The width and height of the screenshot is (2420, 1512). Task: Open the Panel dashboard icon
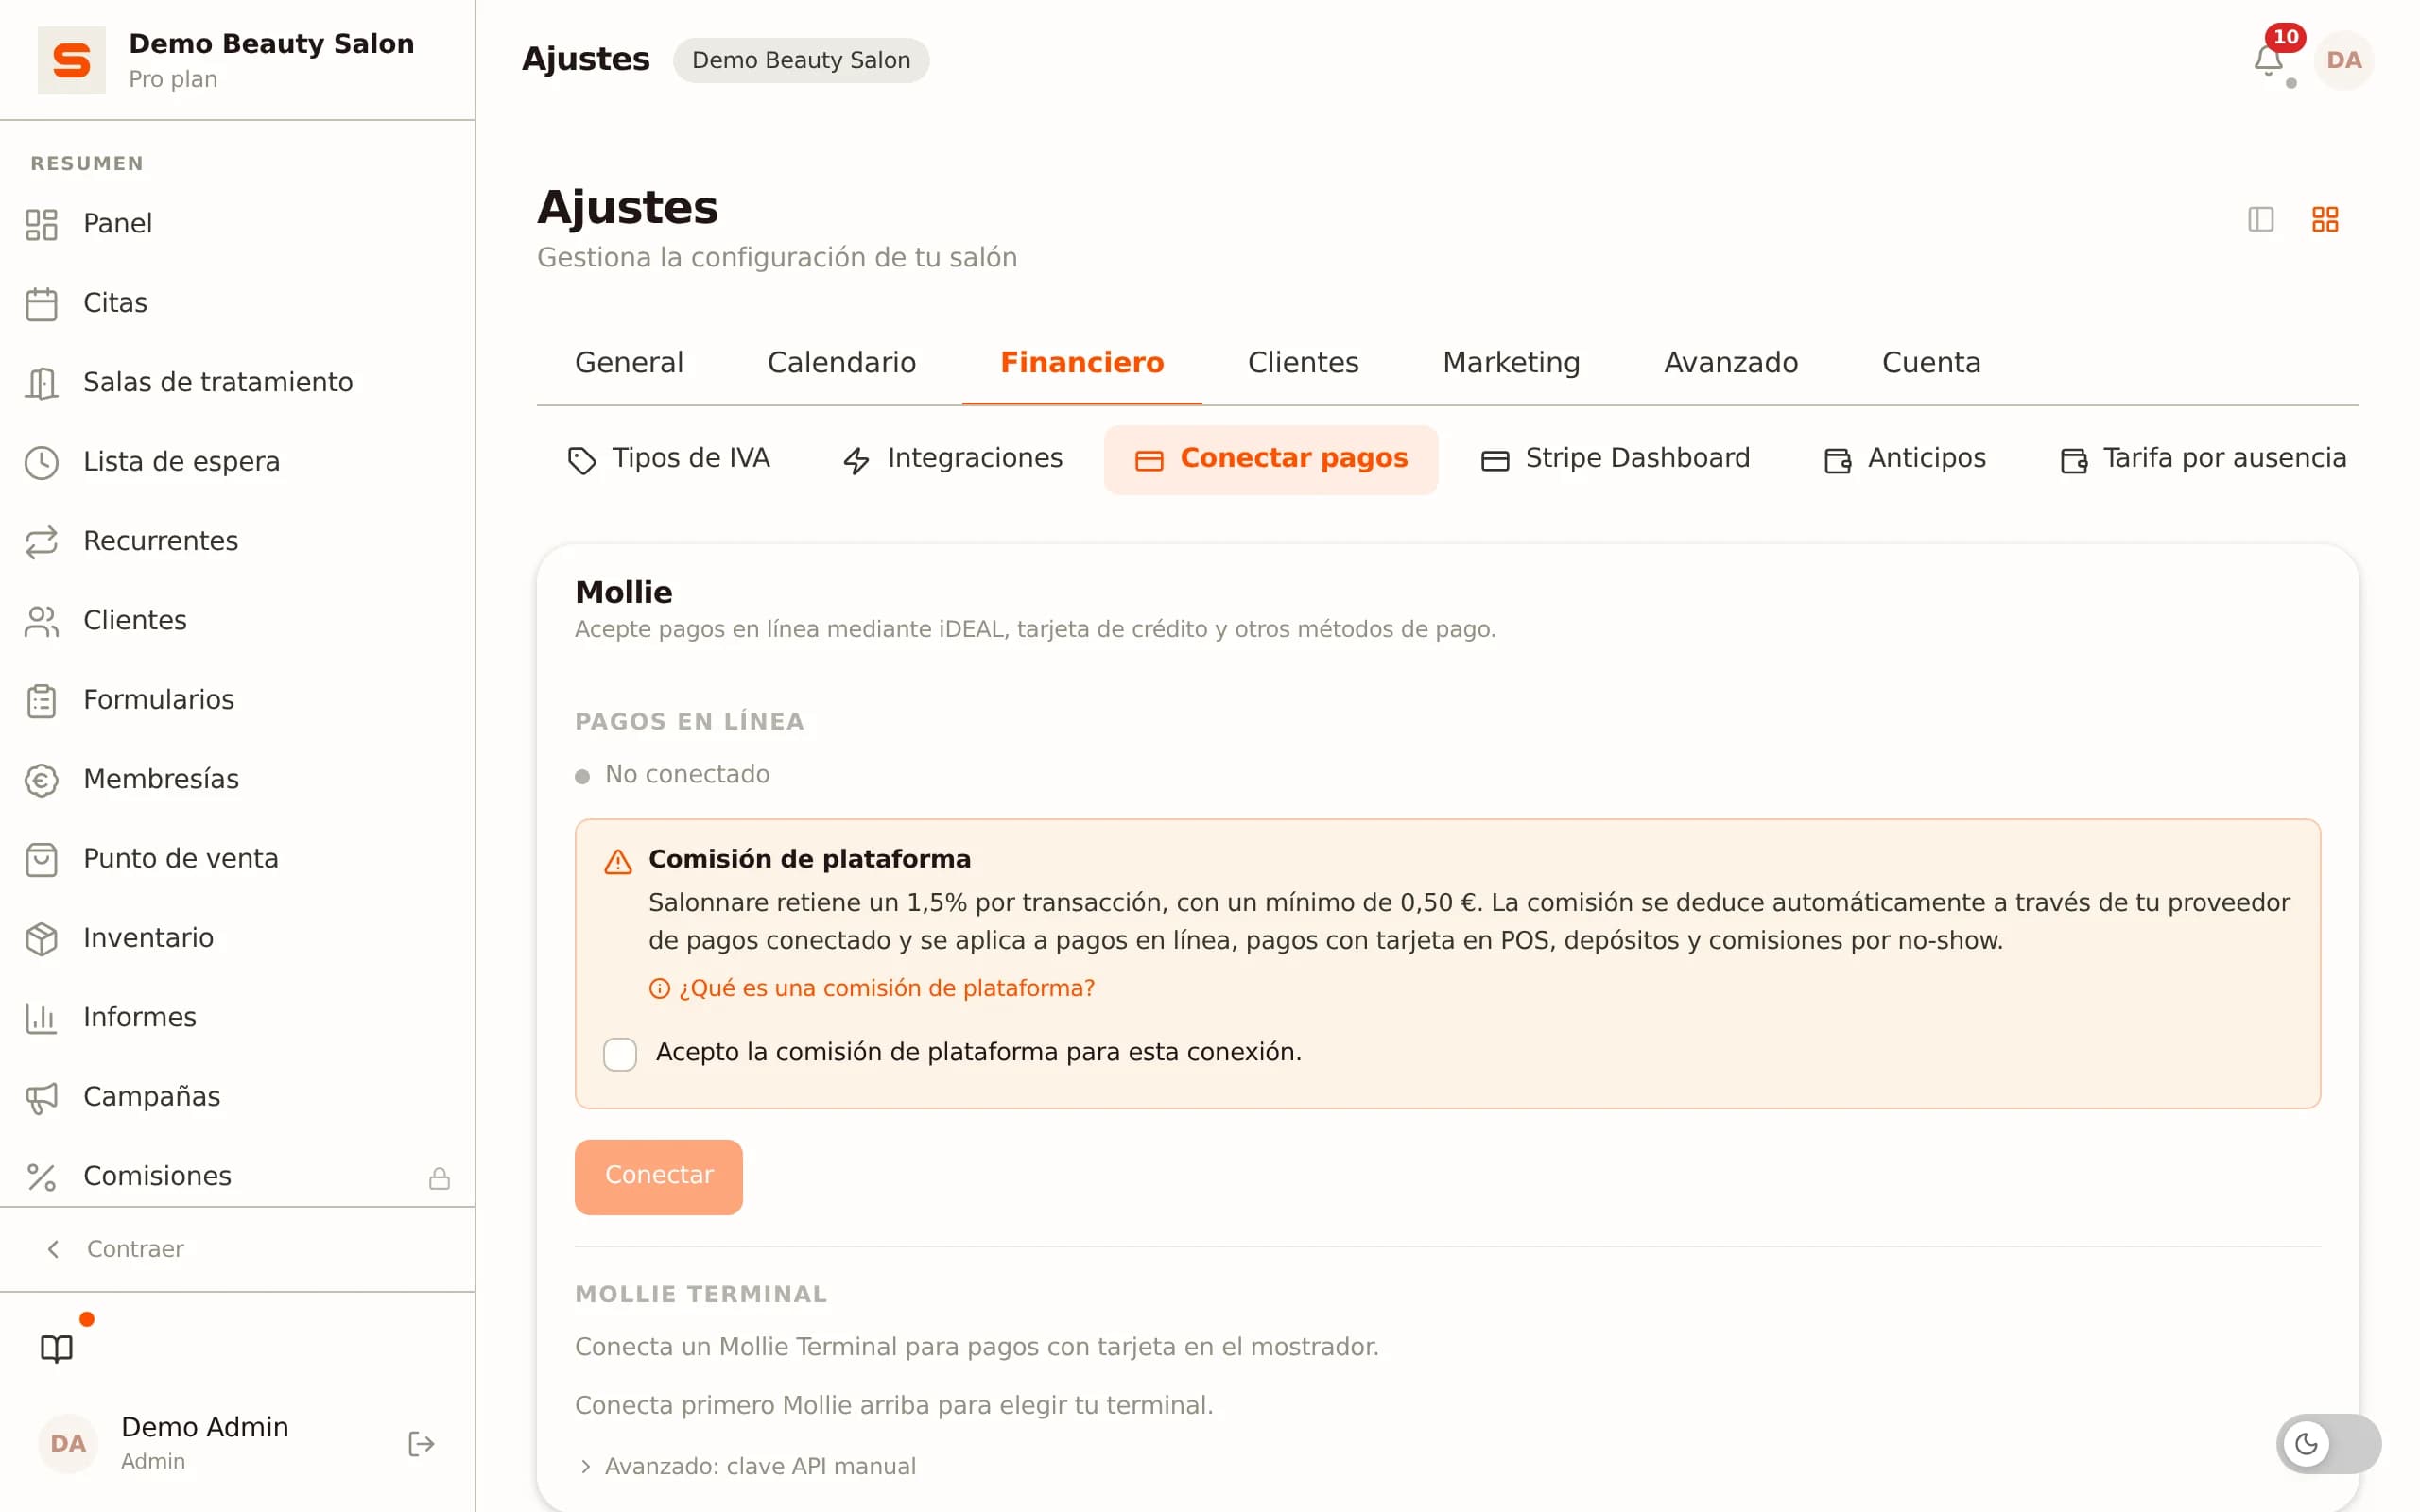click(41, 224)
